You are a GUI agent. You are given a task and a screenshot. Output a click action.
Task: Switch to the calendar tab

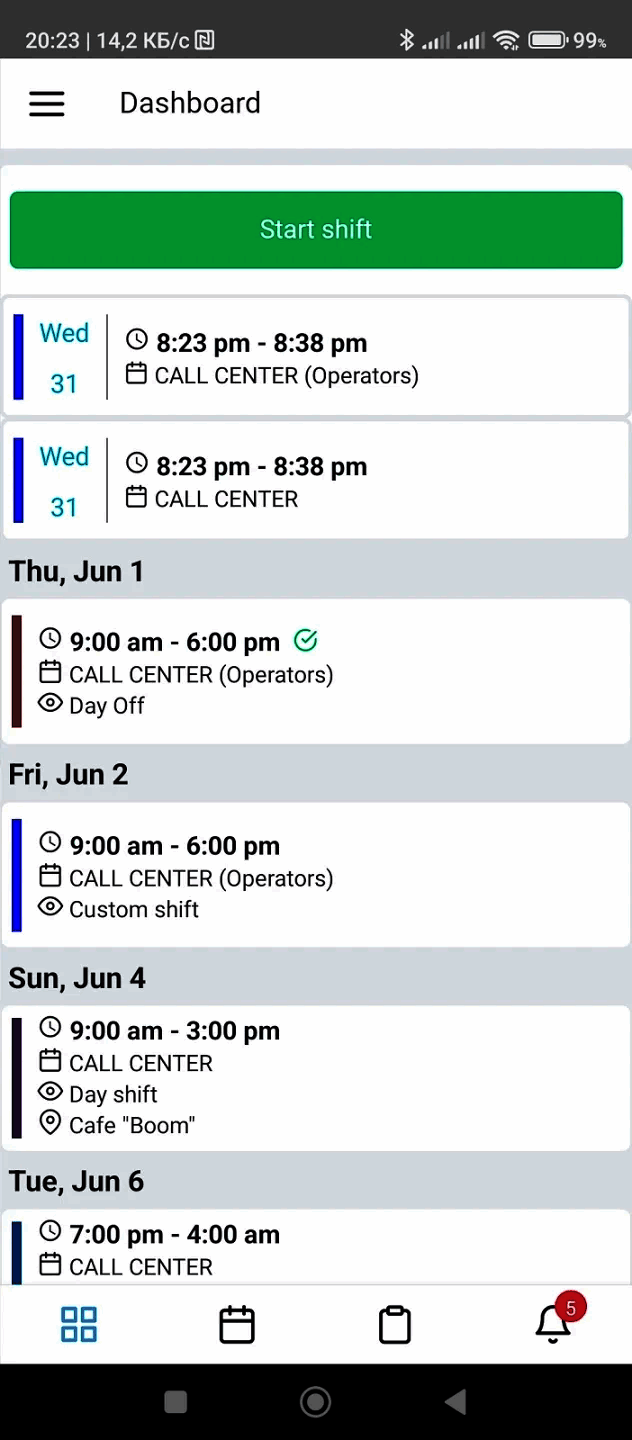pyautogui.click(x=237, y=1324)
